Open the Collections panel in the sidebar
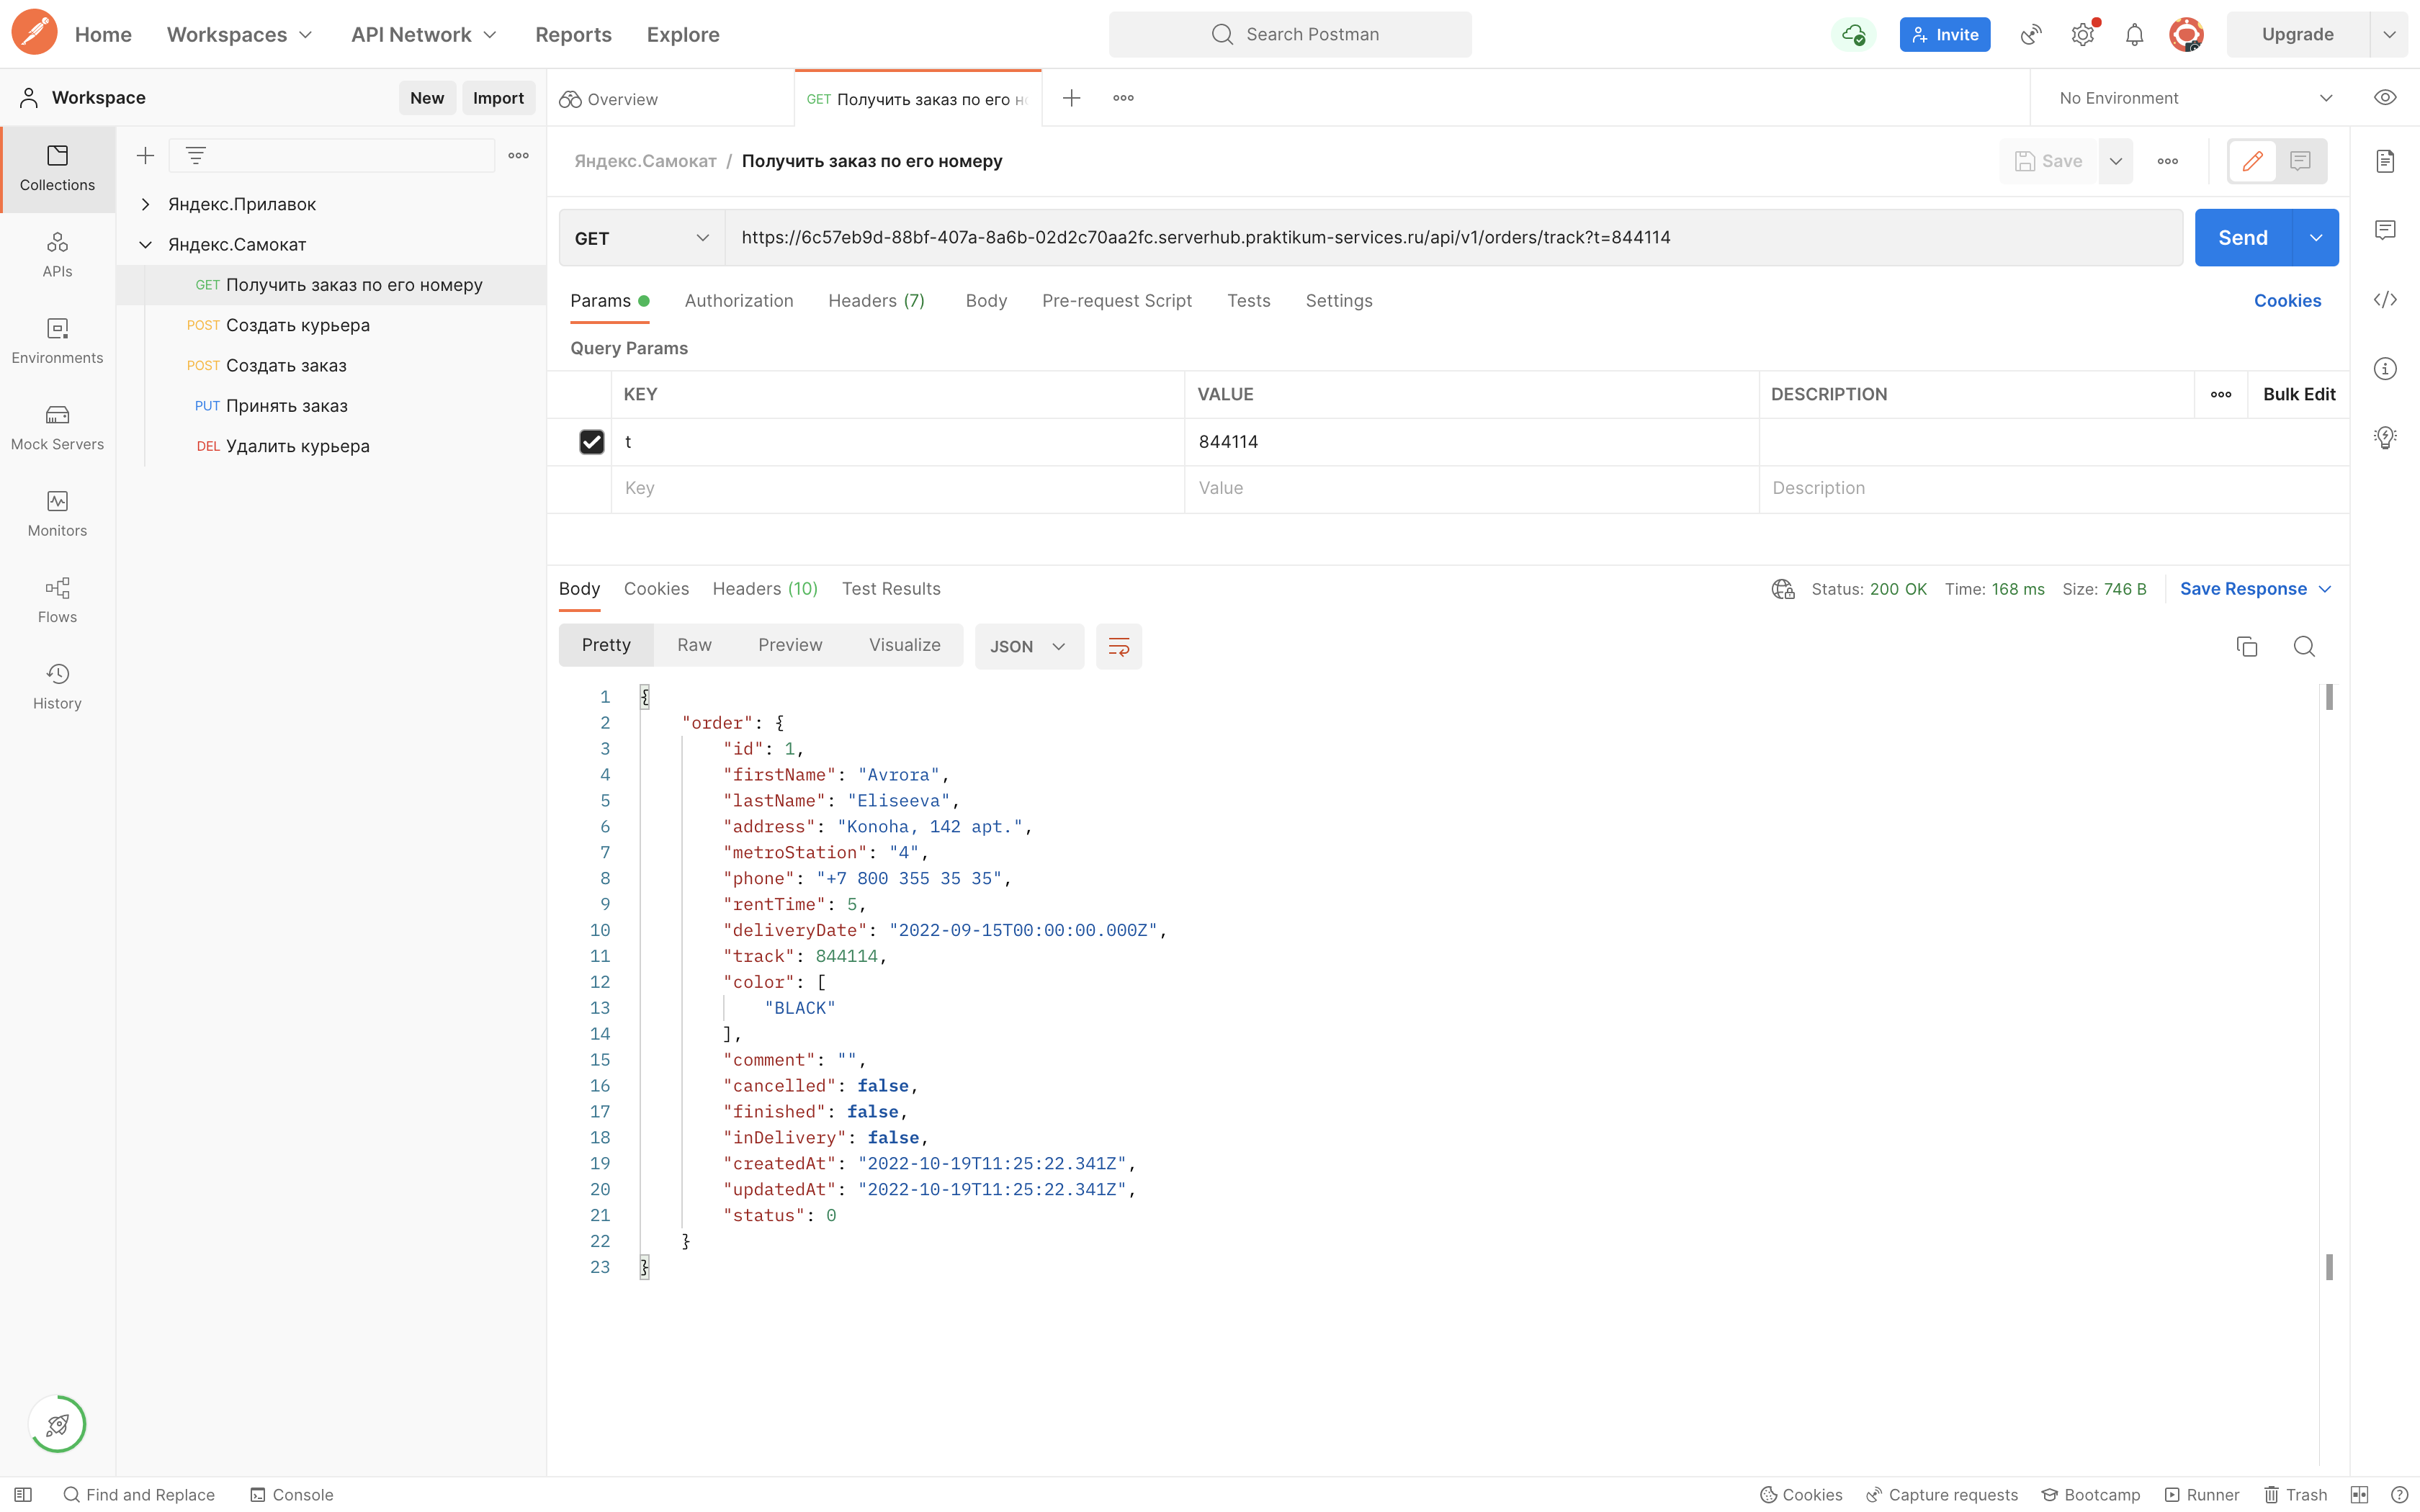Viewport: 2420px width, 1512px height. tap(56, 168)
